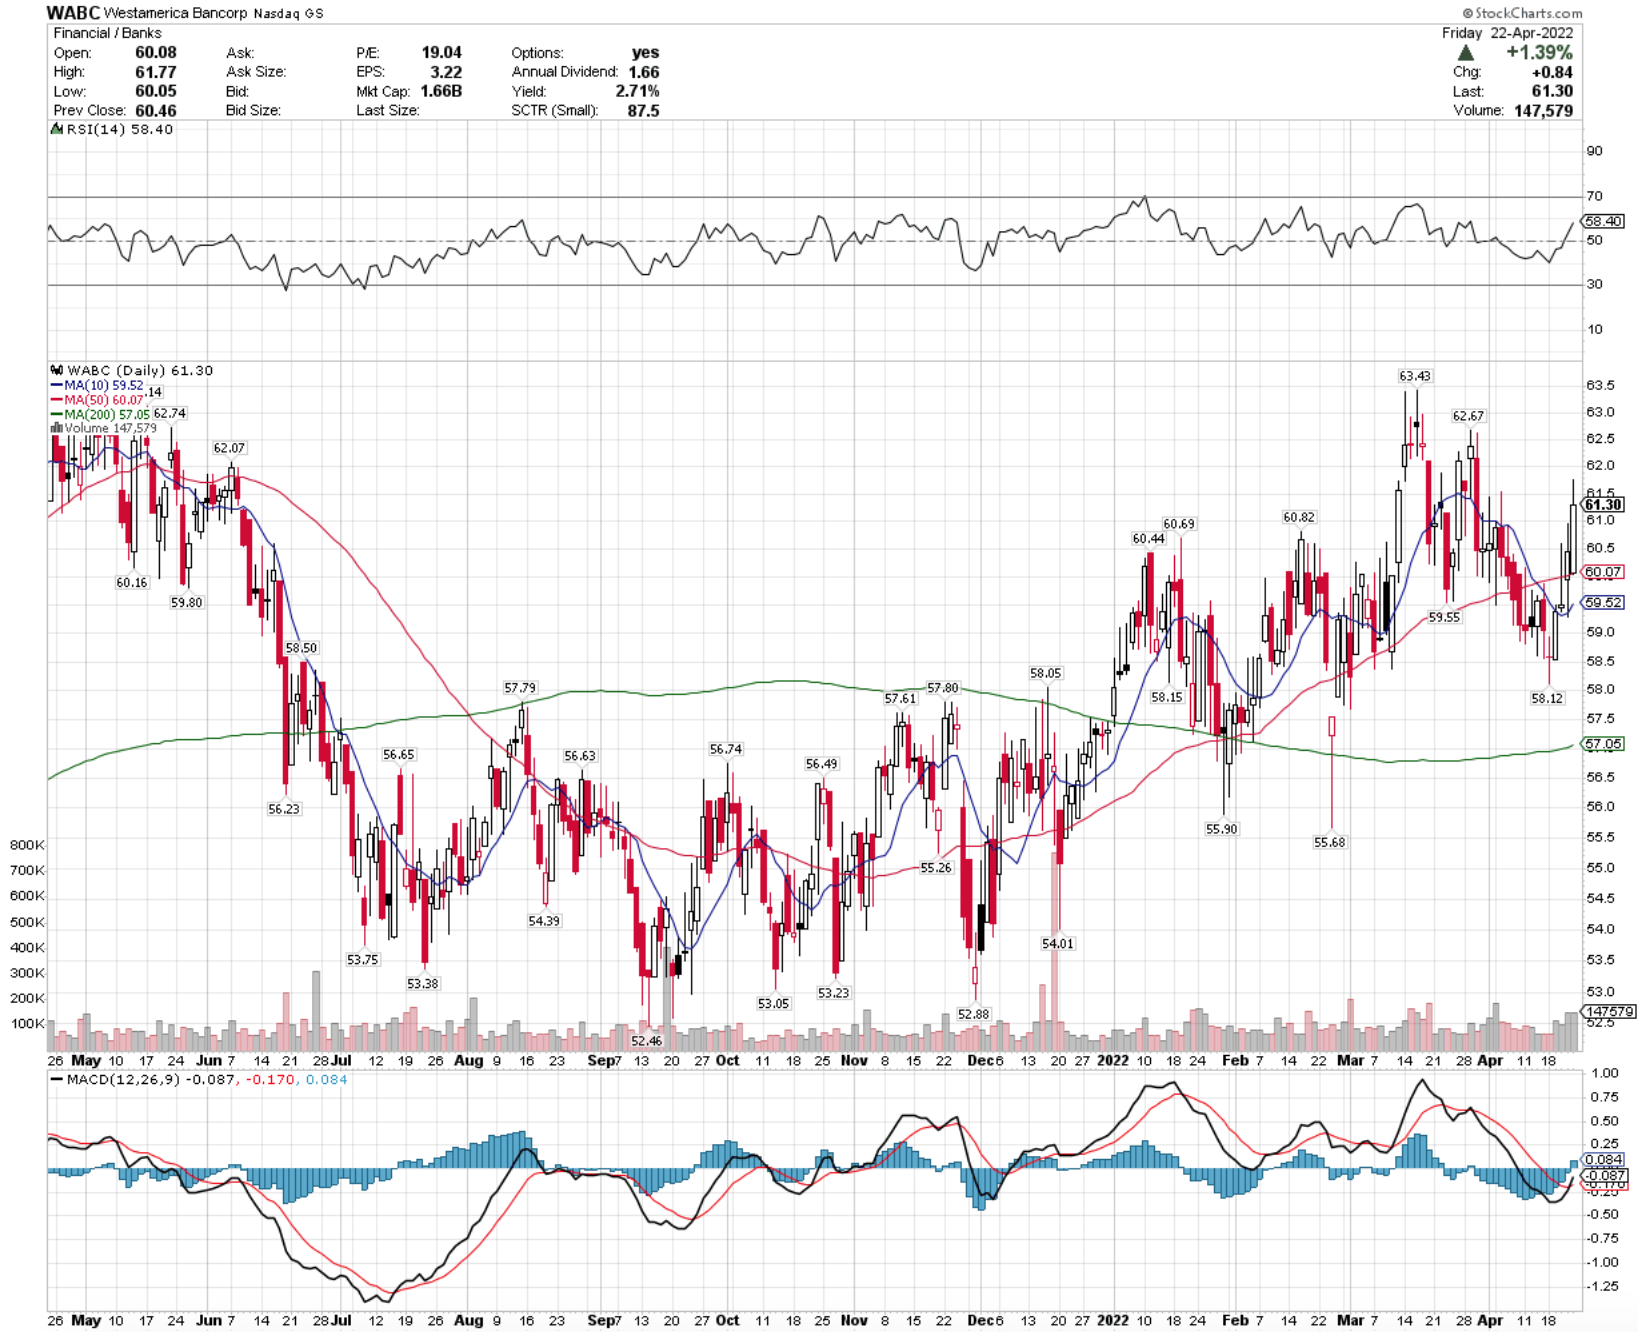This screenshot has height=1332, width=1638.
Task: Click the Options value yes
Action: coord(645,52)
